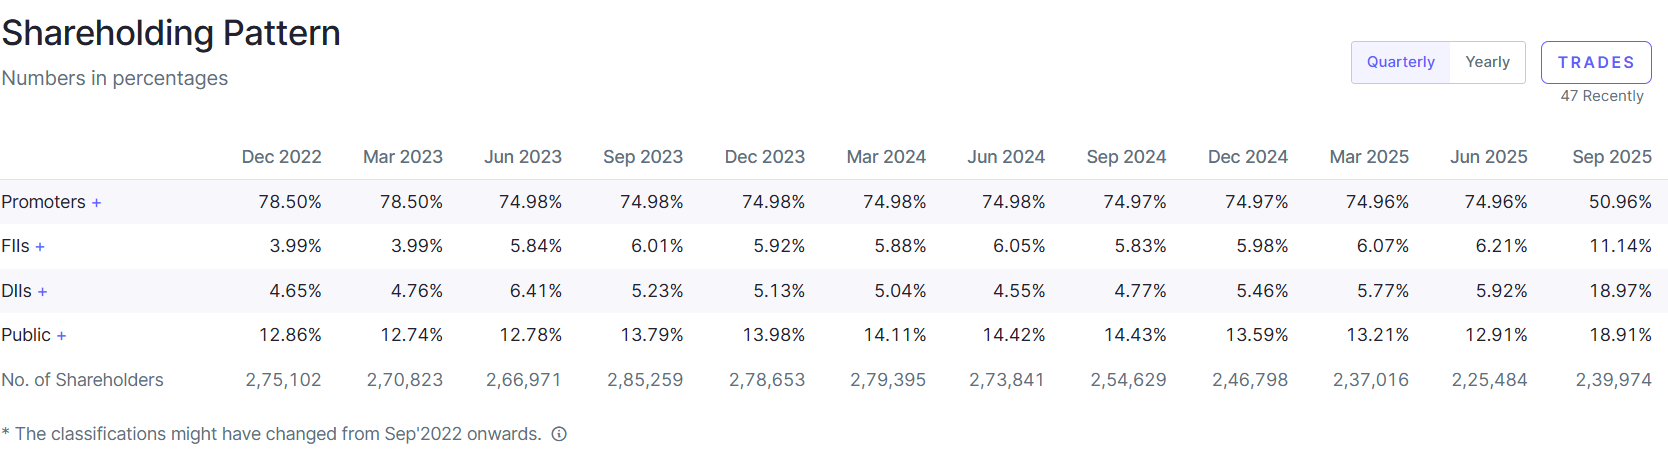Click the No. of Shareholders row label
Image resolution: width=1668 pixels, height=461 pixels.
coord(82,380)
